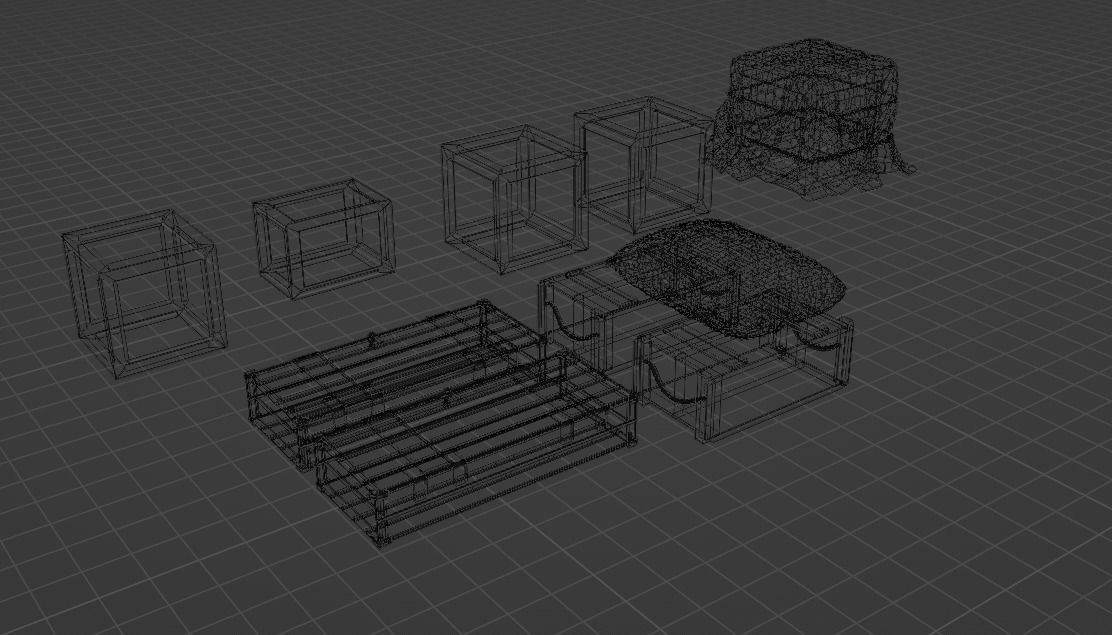1112x635 pixels.
Task: Select the rounded dense-mesh bundle atop open crates
Action: tap(729, 276)
